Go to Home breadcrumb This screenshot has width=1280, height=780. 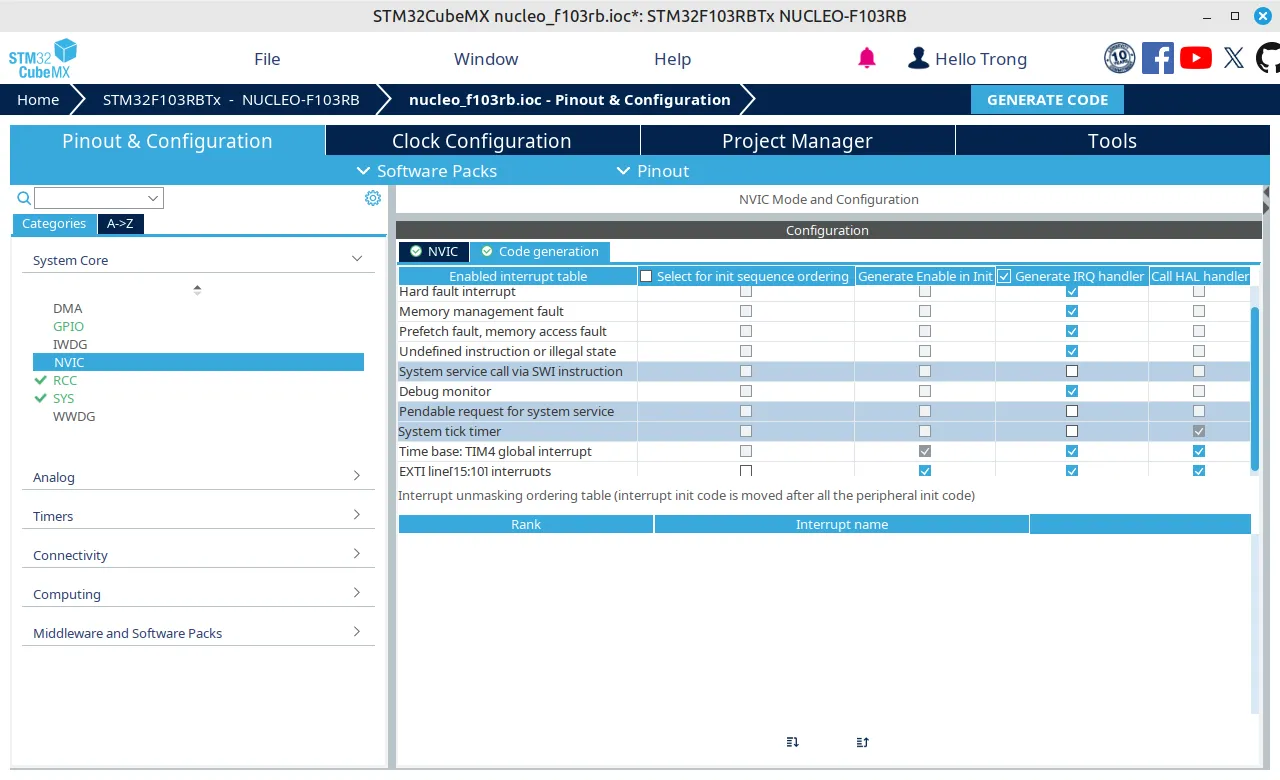(38, 100)
